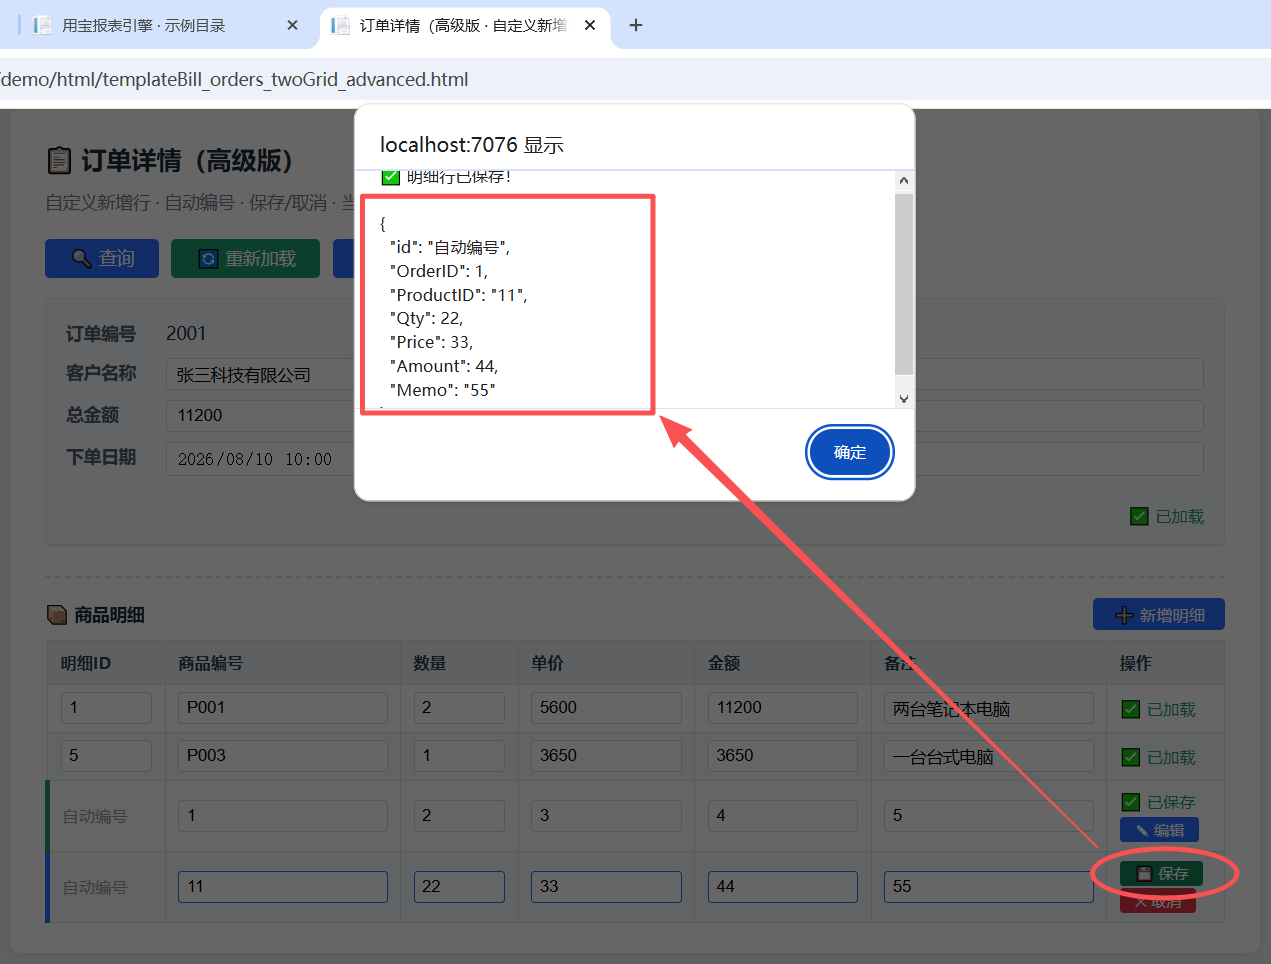Click the dialog scrollbar up arrow

904,181
